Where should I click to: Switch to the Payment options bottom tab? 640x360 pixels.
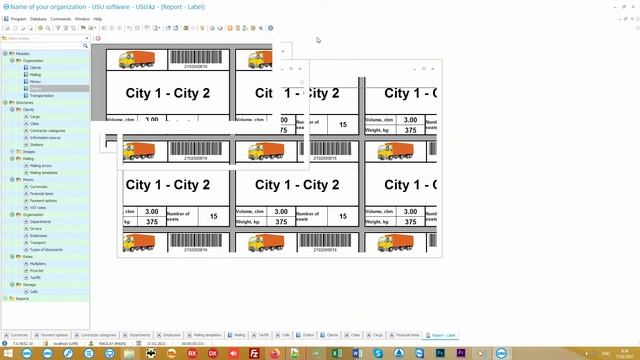(51, 335)
